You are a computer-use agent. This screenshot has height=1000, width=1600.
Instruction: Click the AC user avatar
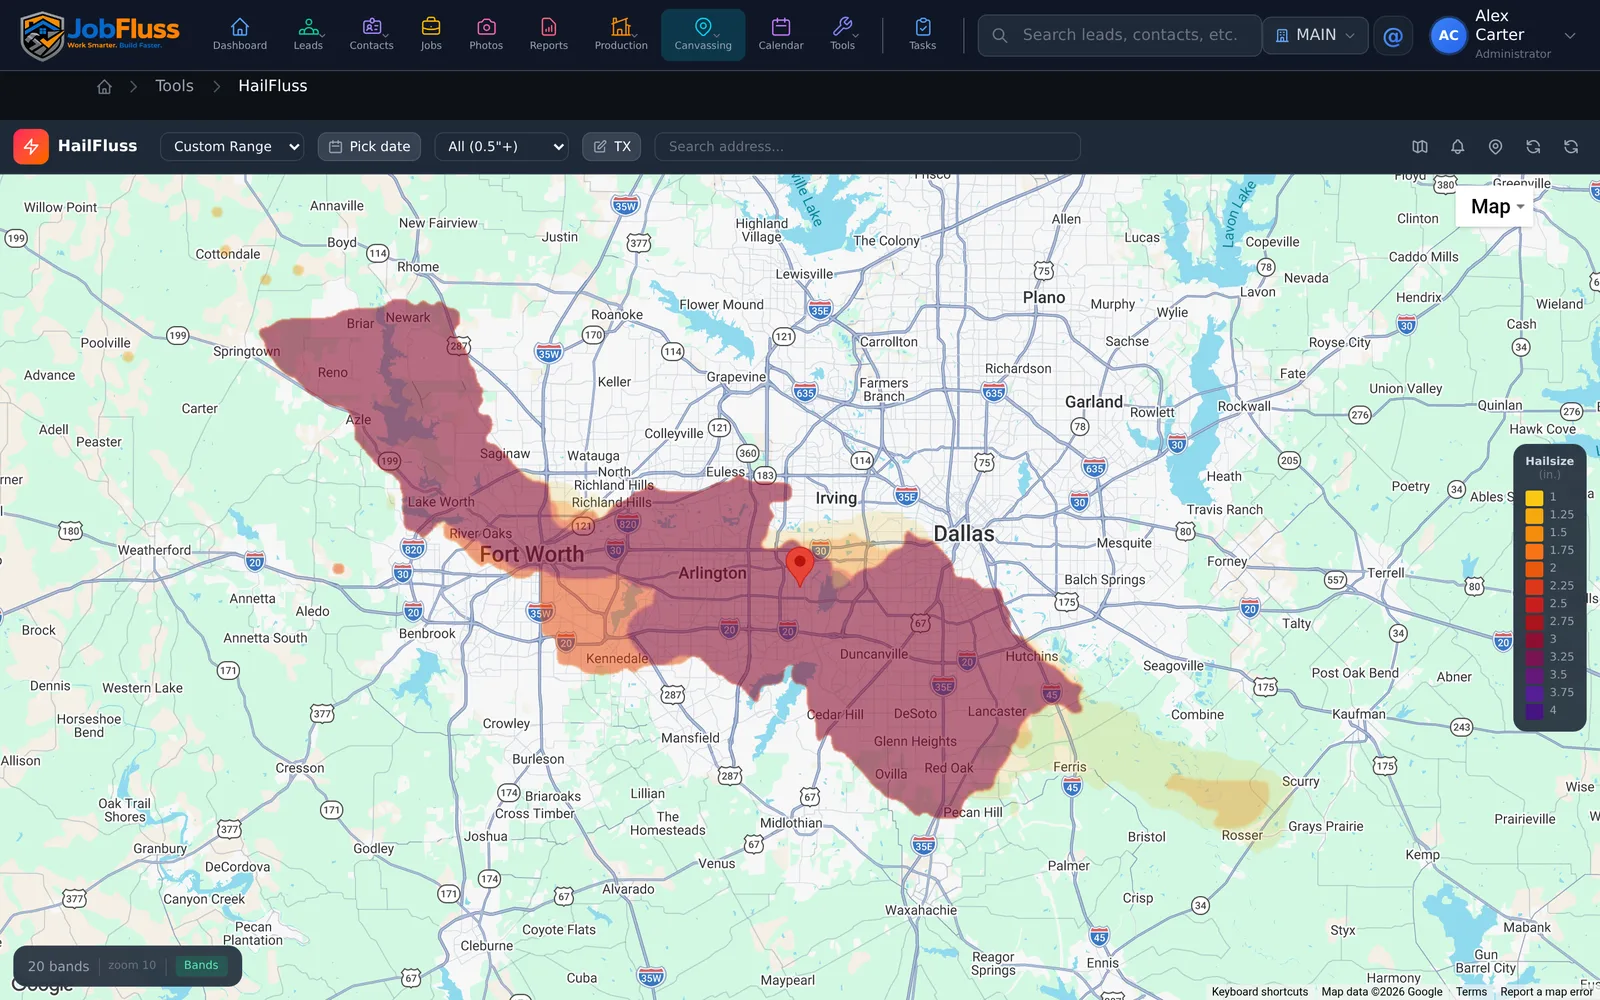pyautogui.click(x=1449, y=36)
